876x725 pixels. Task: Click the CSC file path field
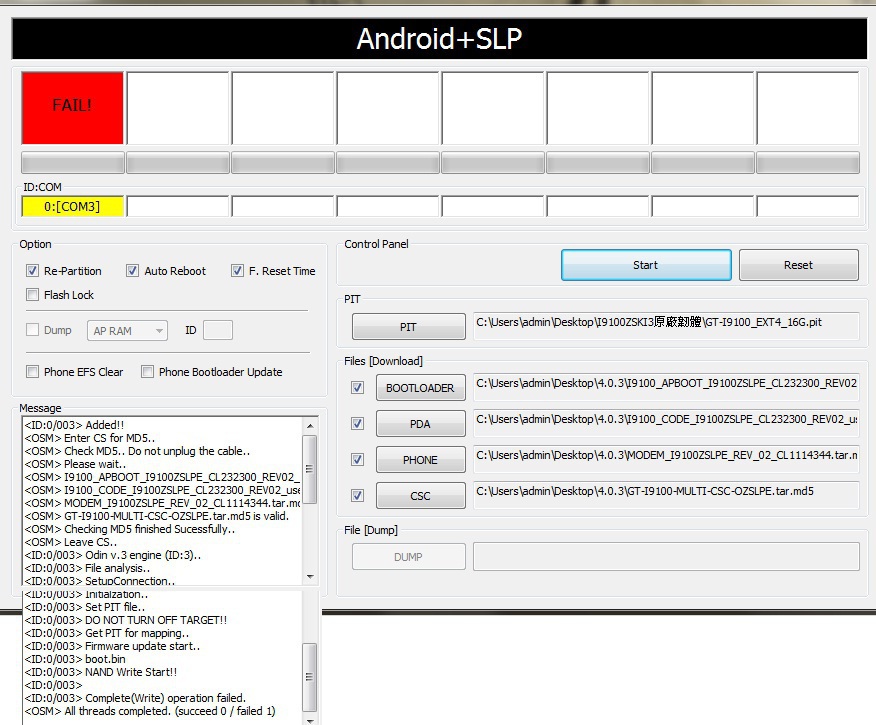pyautogui.click(x=666, y=495)
